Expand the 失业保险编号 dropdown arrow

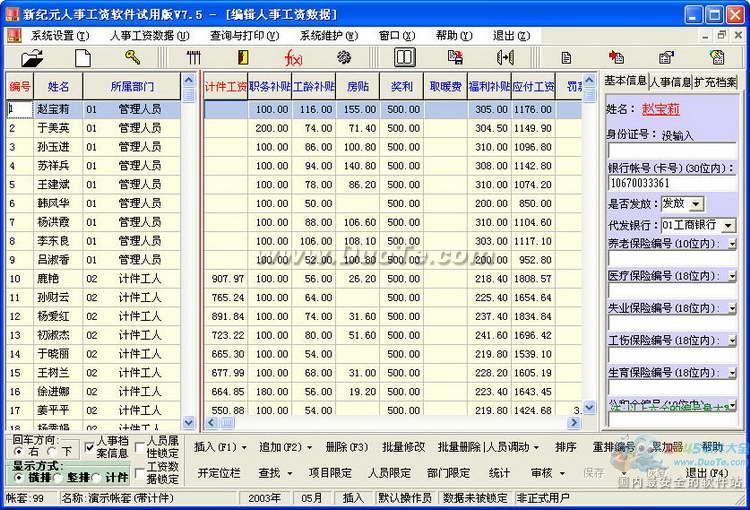pyautogui.click(x=732, y=309)
